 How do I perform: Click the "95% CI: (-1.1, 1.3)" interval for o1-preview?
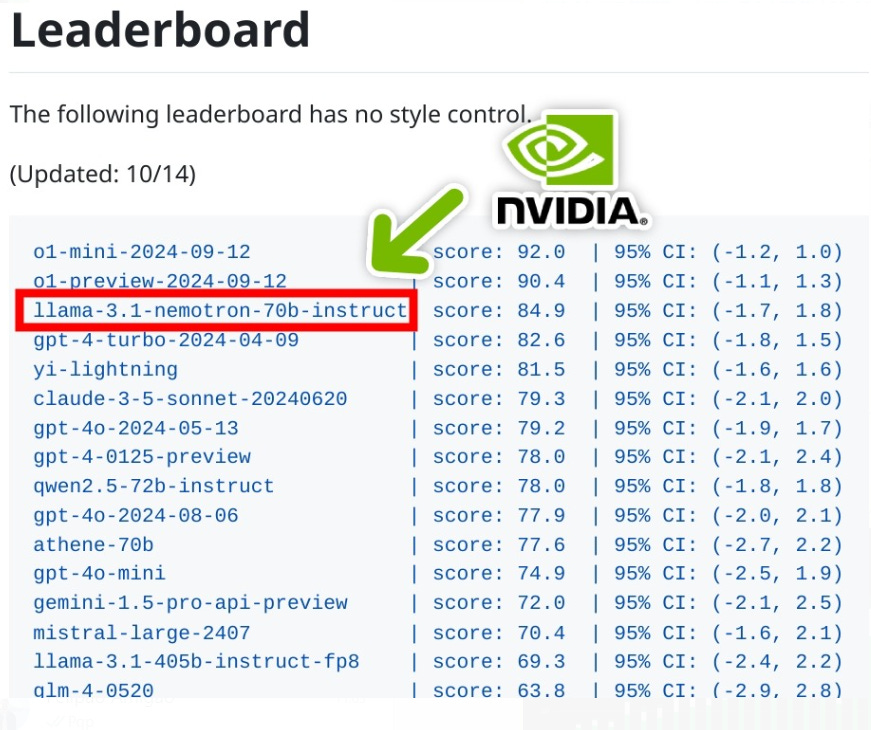click(728, 281)
